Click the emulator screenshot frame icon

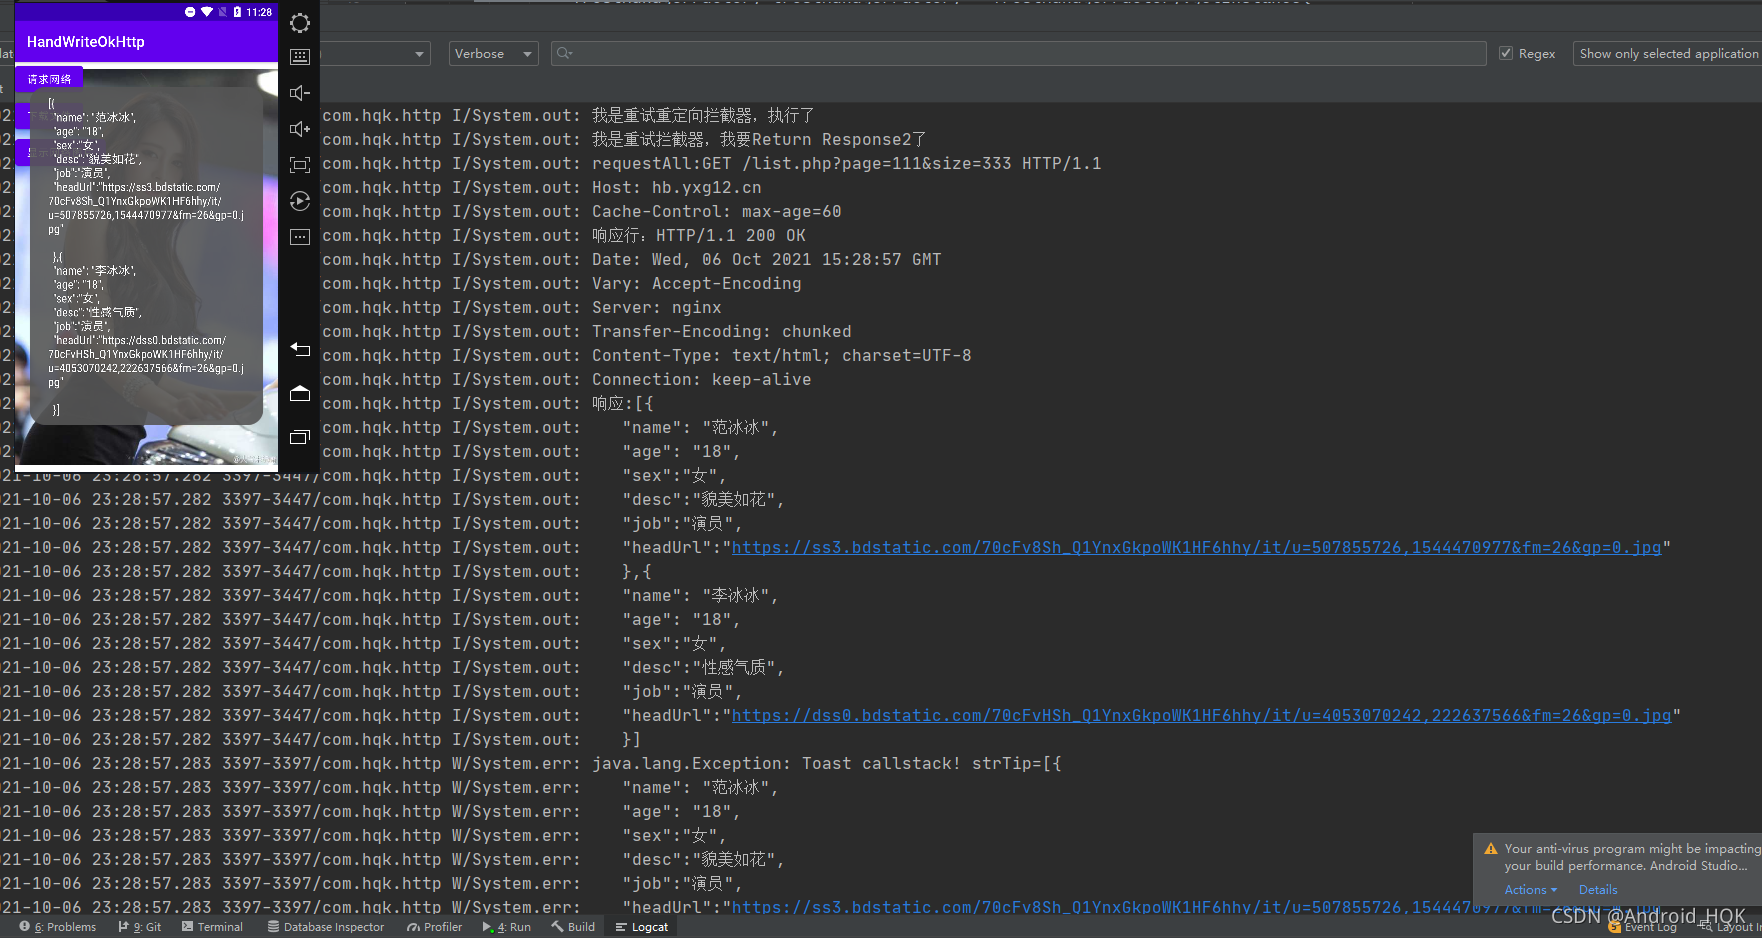pyautogui.click(x=299, y=165)
